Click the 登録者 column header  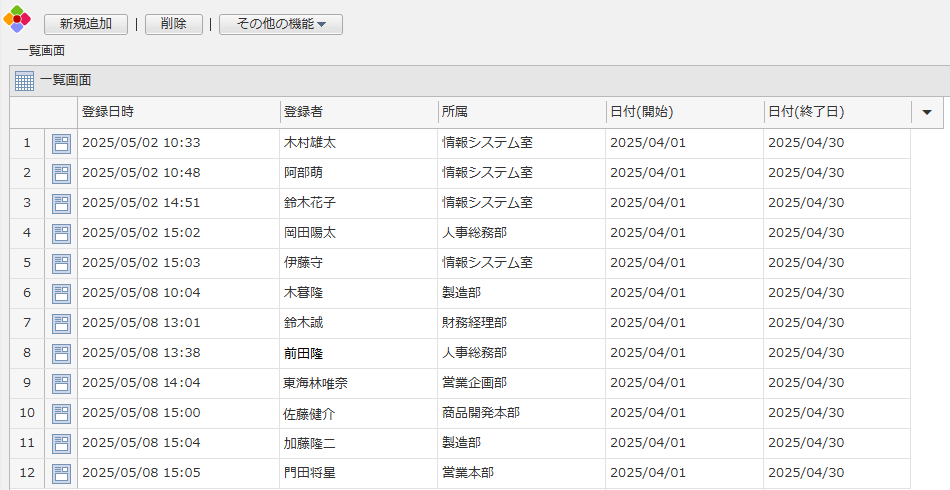[358, 112]
